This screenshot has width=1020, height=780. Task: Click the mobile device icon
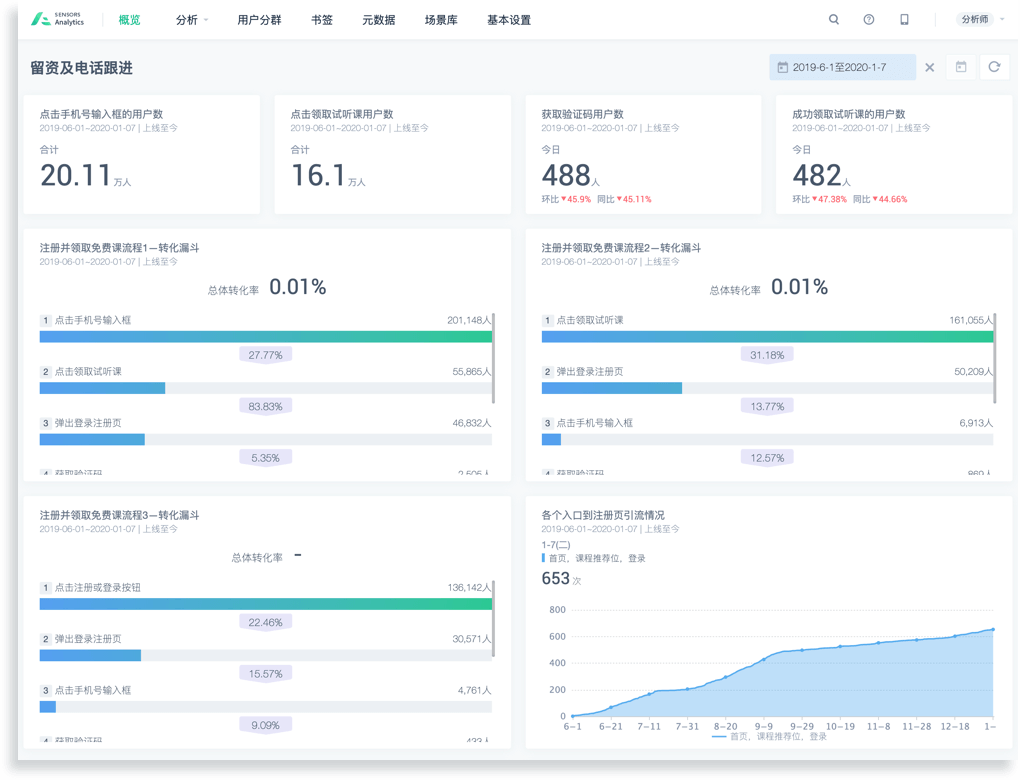tap(904, 20)
